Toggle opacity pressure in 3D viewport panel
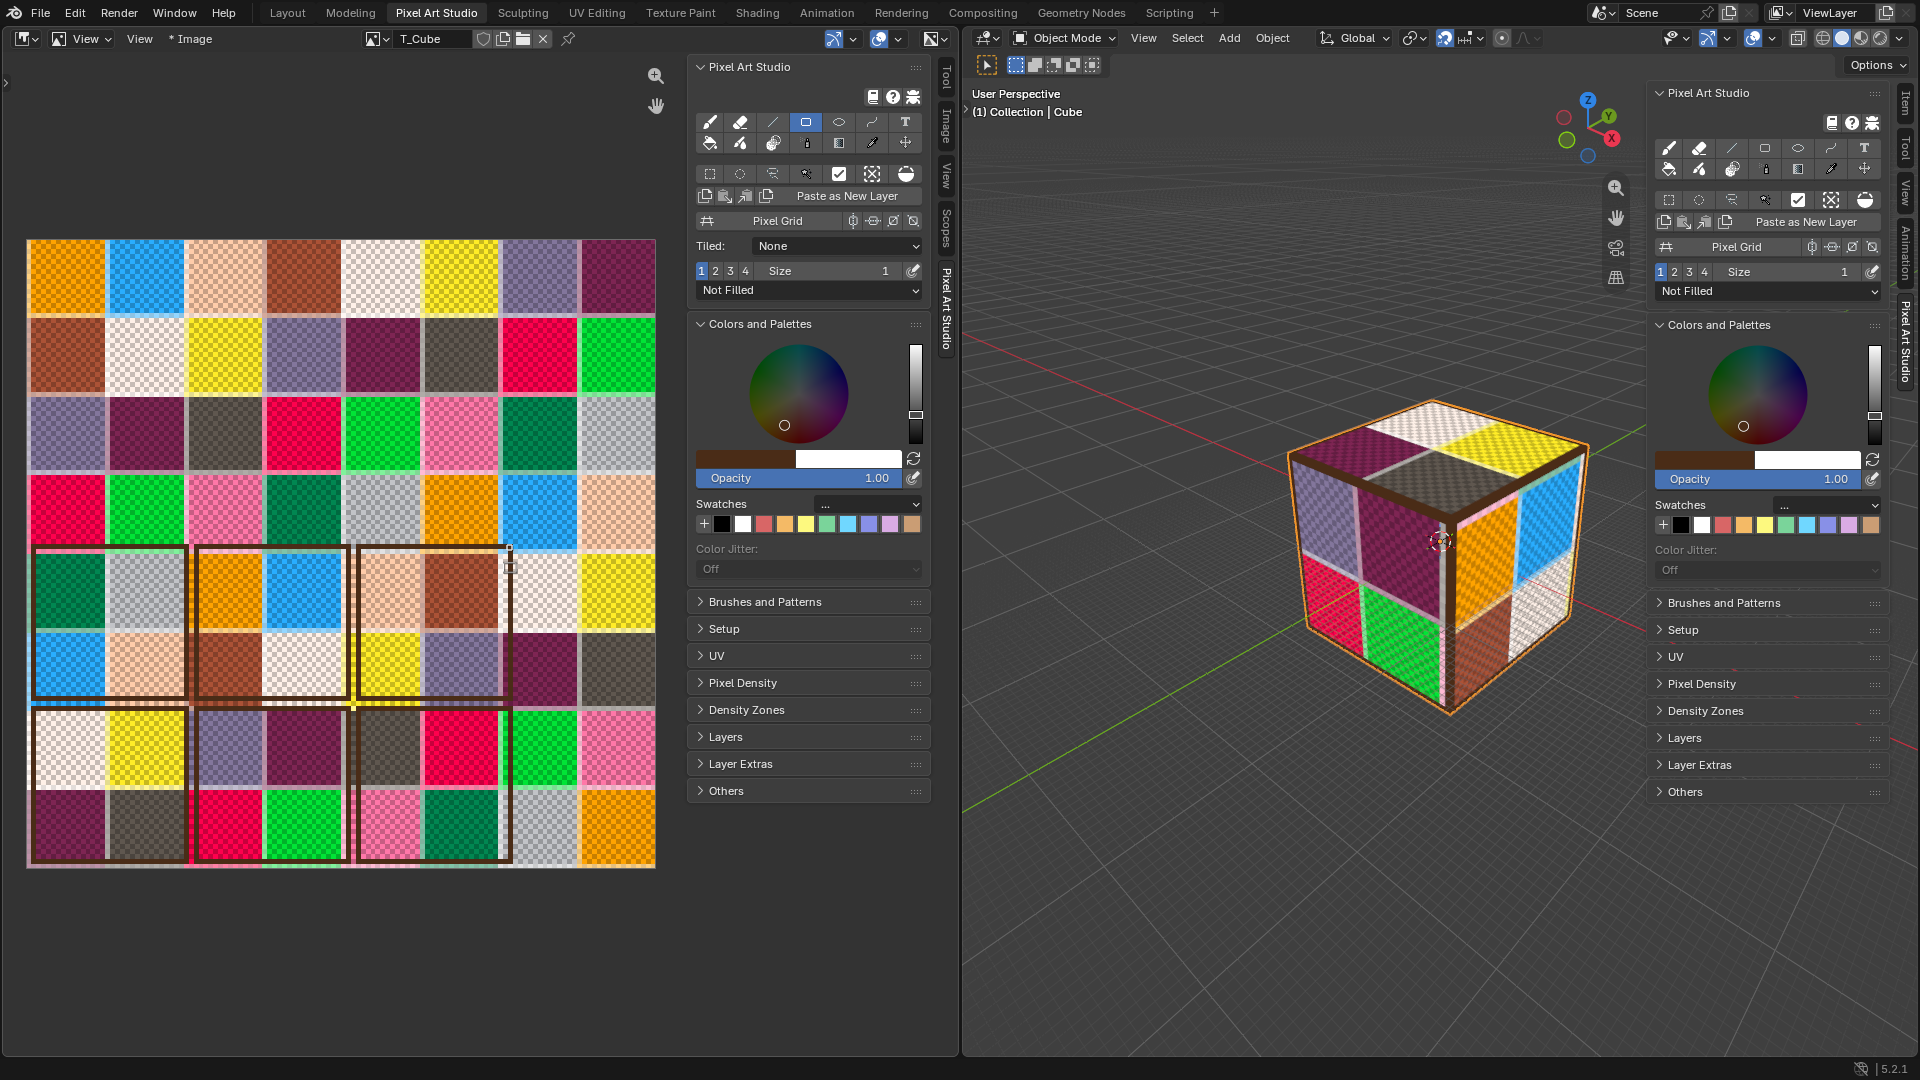Viewport: 1920px width, 1080px height. [1872, 479]
